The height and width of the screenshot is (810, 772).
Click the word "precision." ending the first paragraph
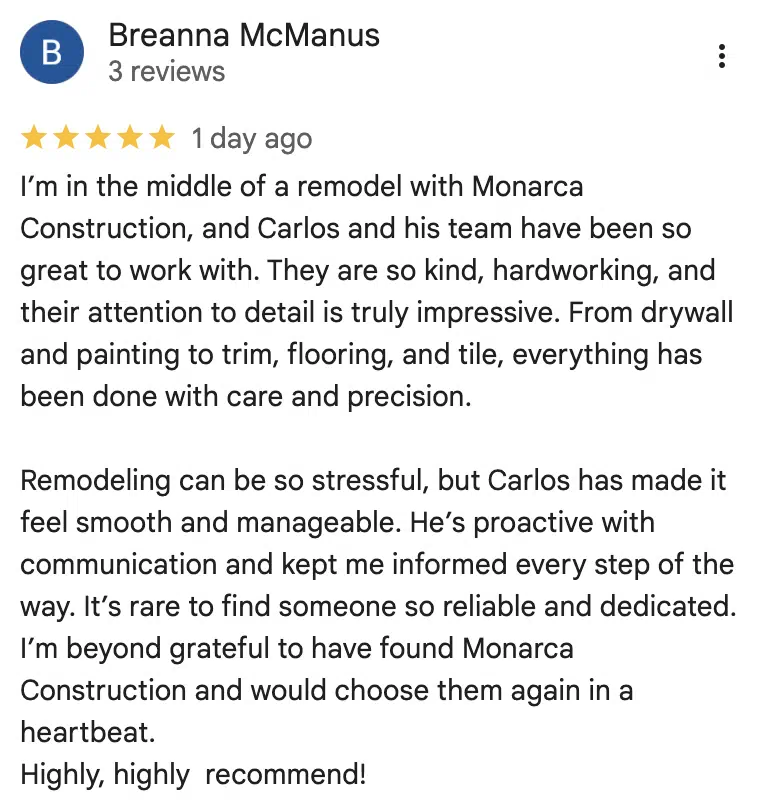pos(408,396)
